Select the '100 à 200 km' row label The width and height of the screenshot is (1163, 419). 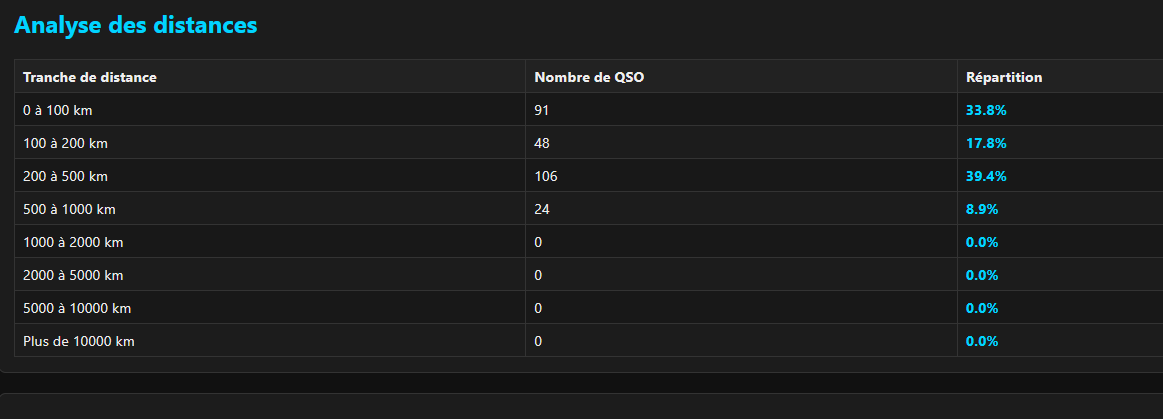[65, 143]
